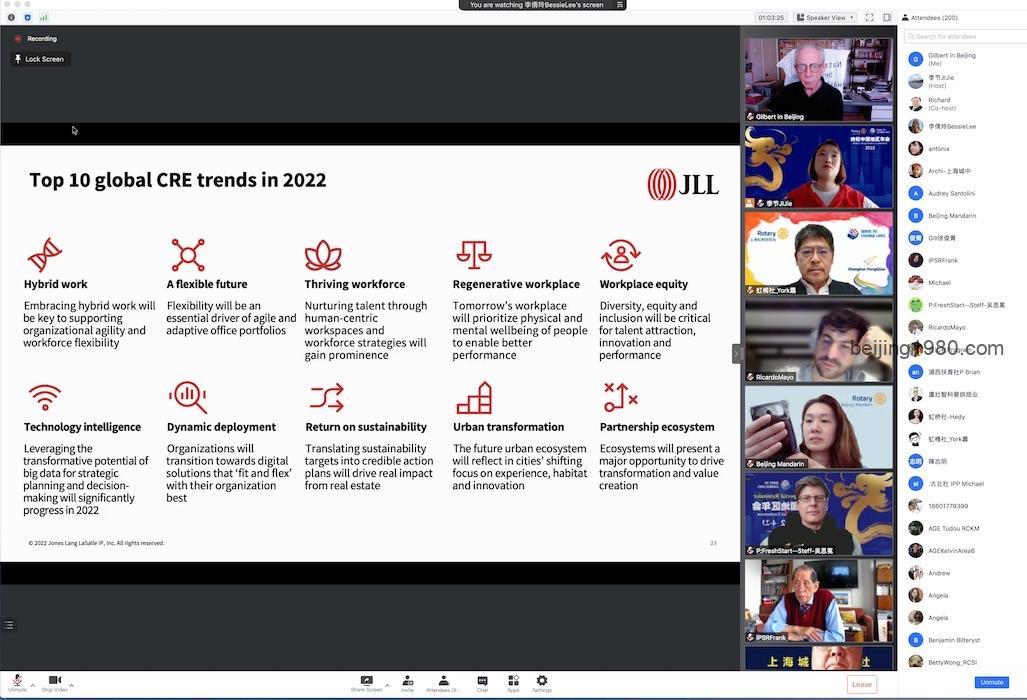Image resolution: width=1027 pixels, height=700 pixels.
Task: Click the Search for attendees field
Action: coord(965,37)
